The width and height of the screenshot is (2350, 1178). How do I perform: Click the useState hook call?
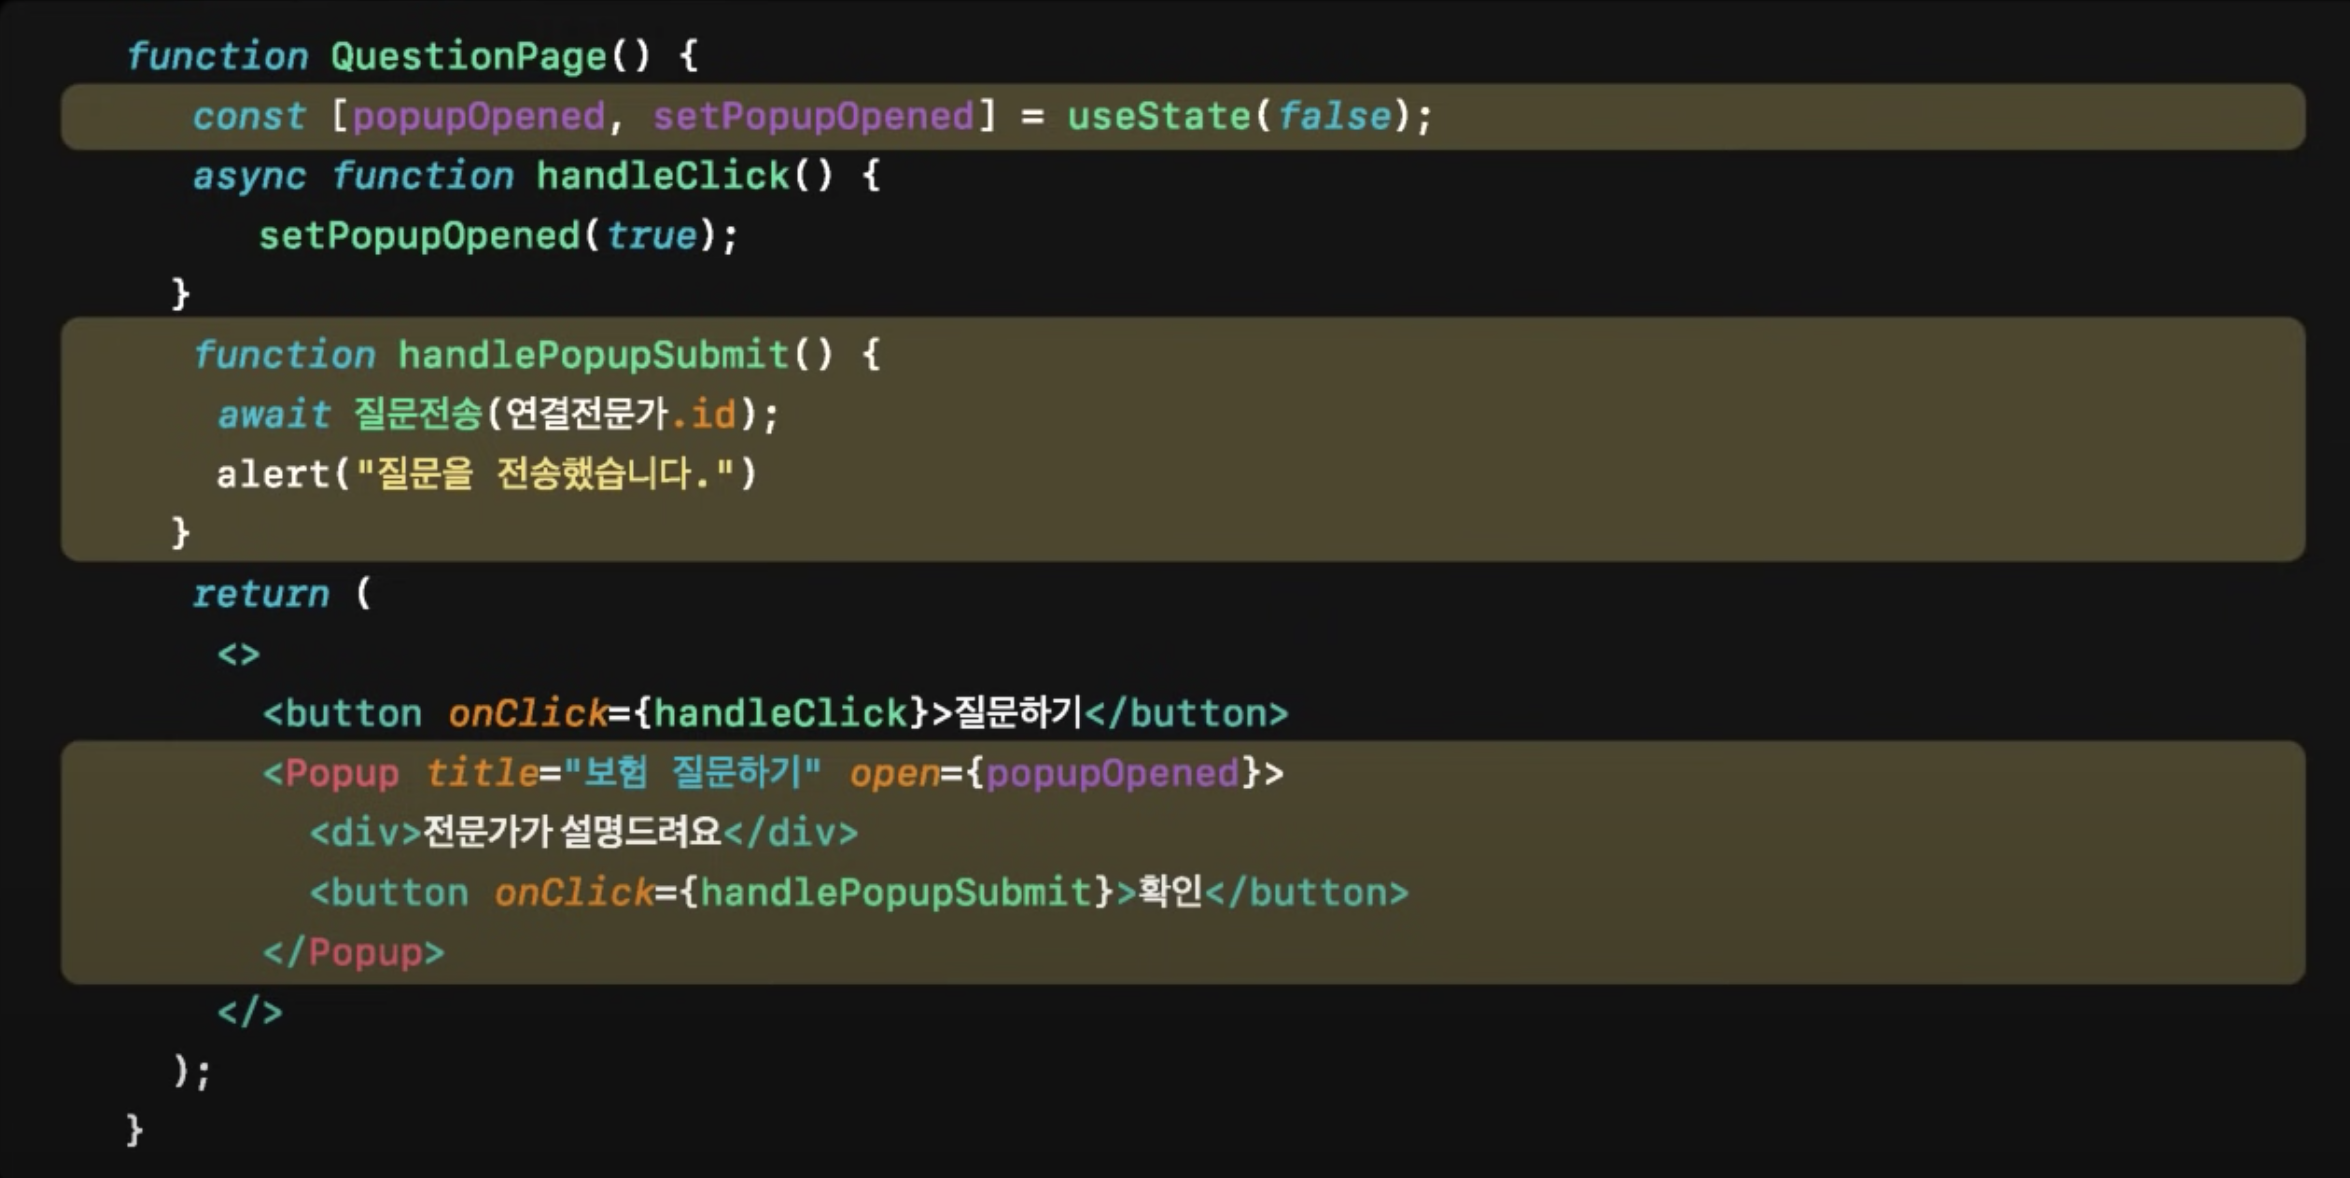click(1158, 116)
